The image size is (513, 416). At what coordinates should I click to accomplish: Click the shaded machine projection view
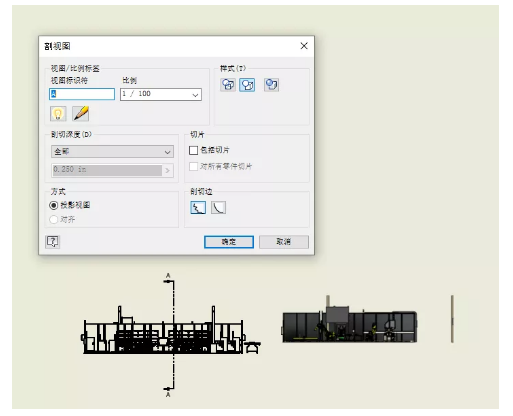349,320
